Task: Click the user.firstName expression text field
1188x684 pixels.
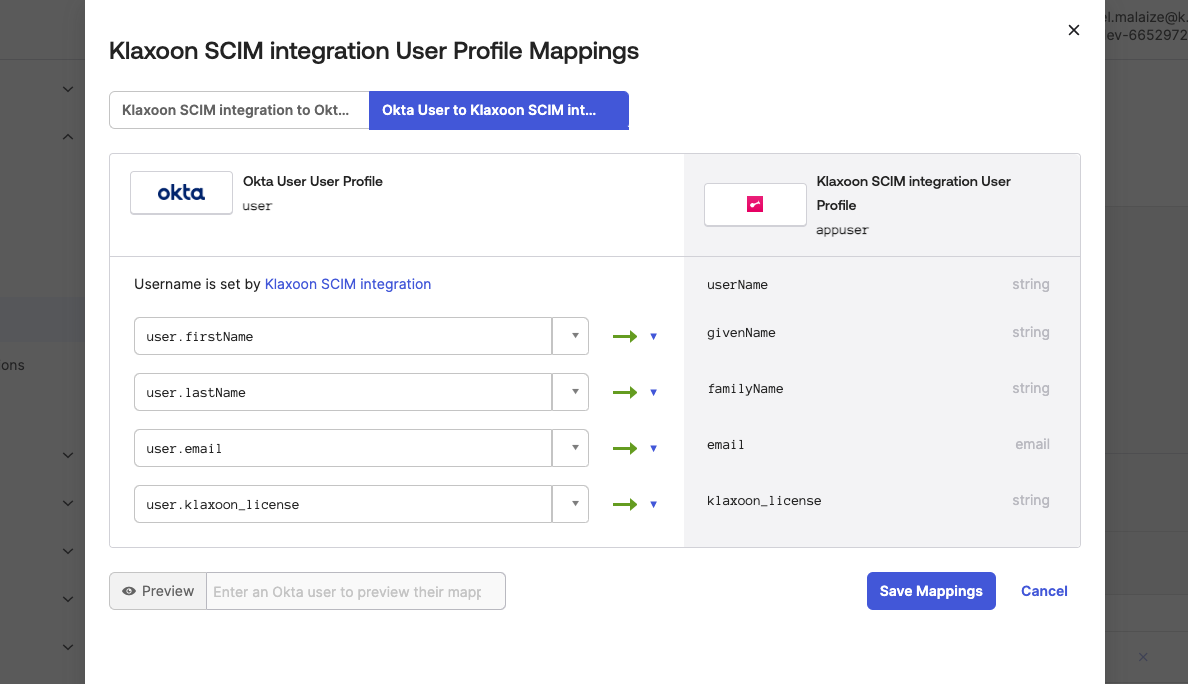Action: [342, 337]
